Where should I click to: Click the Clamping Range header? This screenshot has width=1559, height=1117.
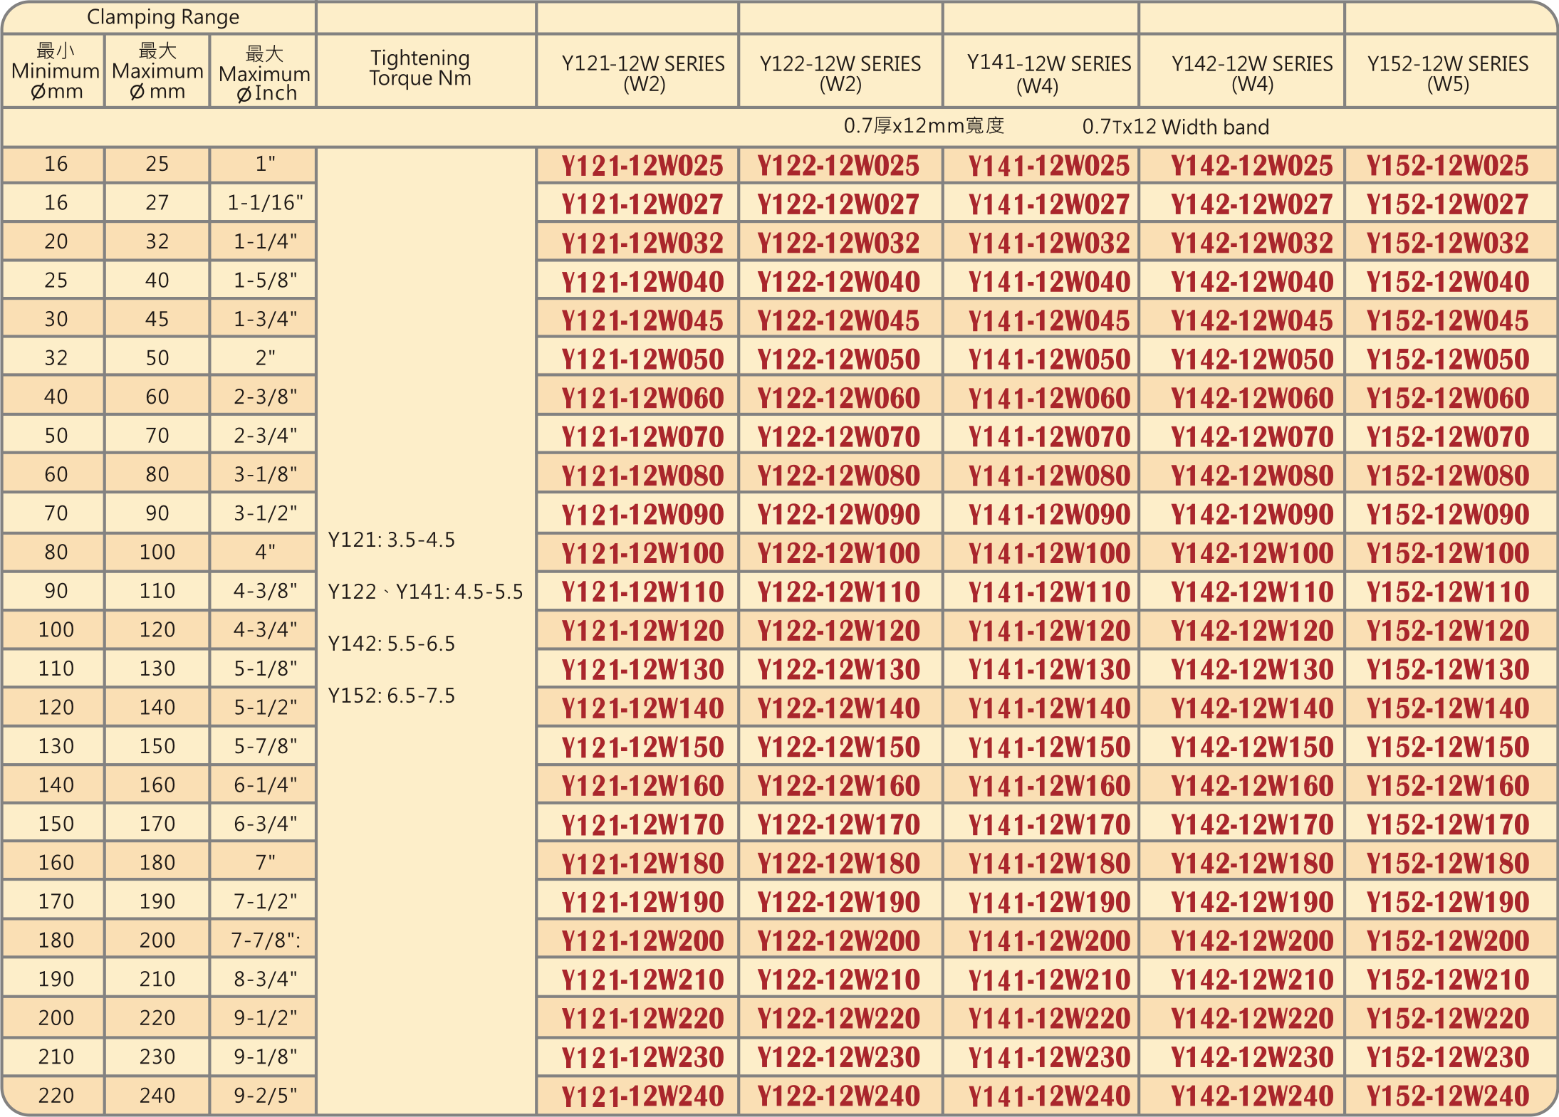click(163, 17)
